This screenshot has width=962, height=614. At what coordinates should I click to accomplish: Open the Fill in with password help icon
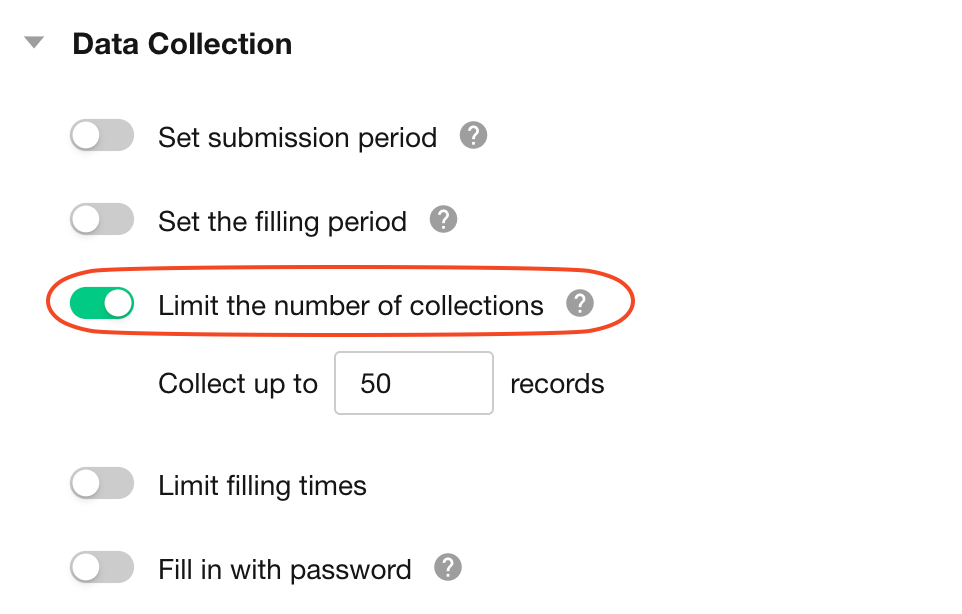point(448,568)
